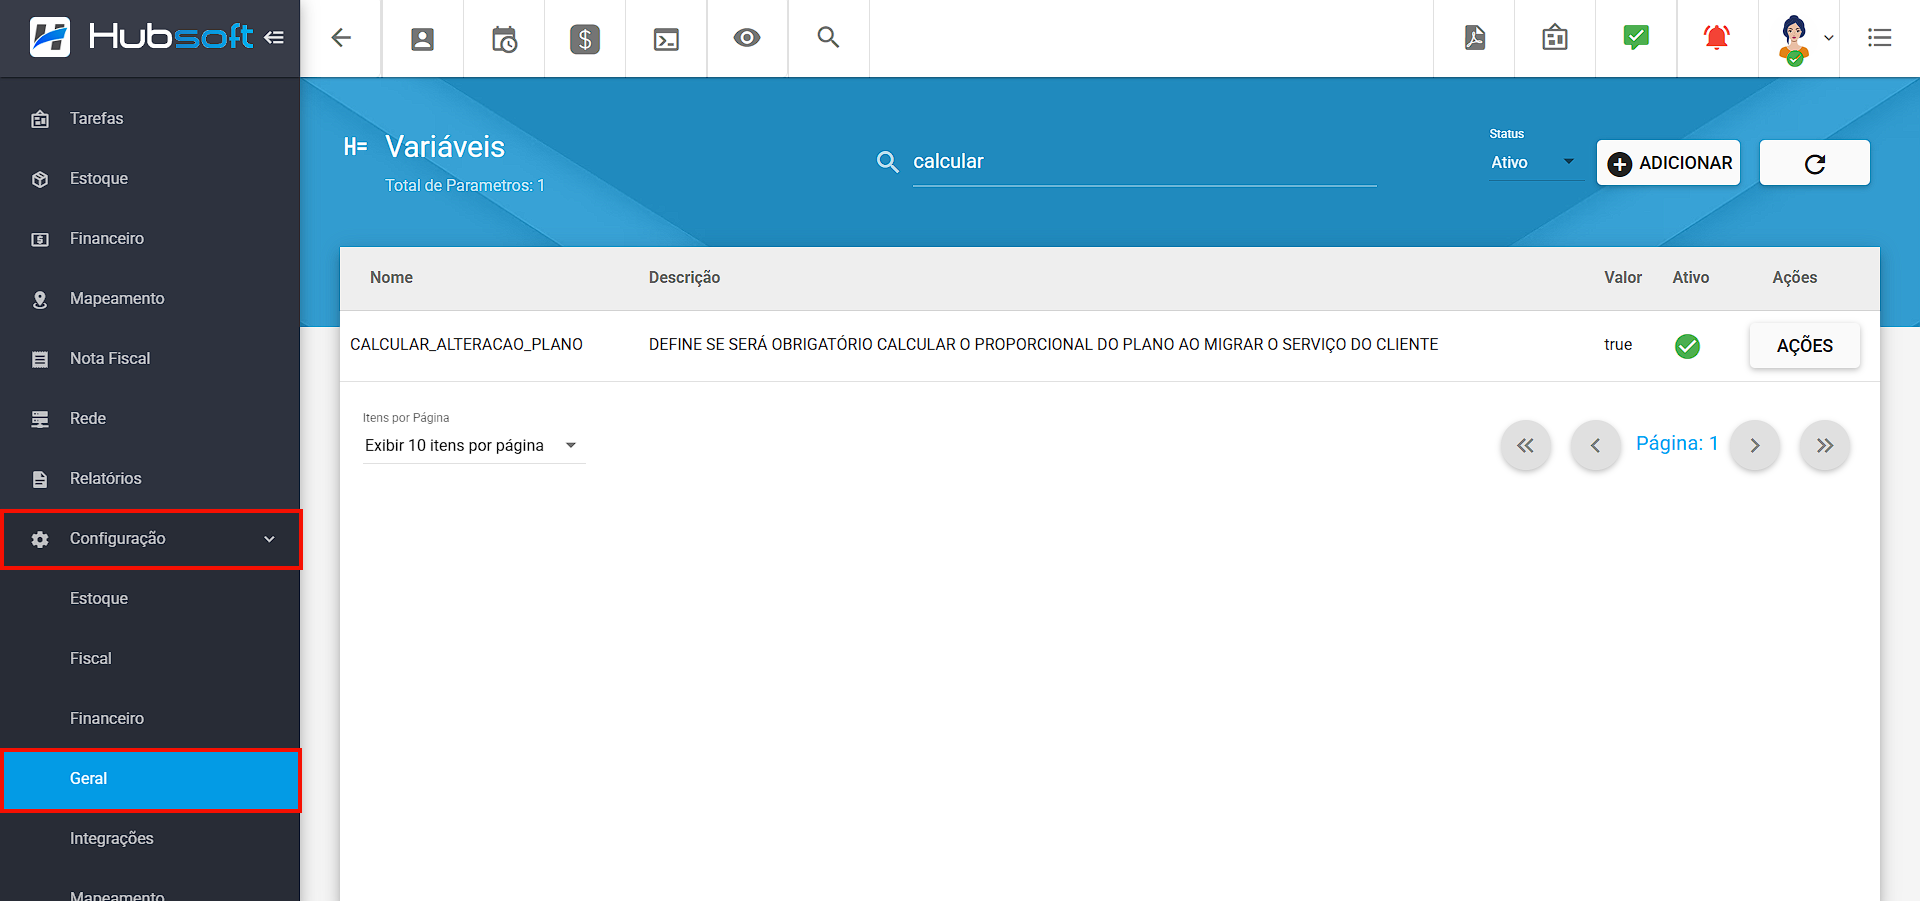1920x901 pixels.
Task: Click the DEFINE SE SERÁ OBRIGATÓRIO description text
Action: click(x=1043, y=344)
